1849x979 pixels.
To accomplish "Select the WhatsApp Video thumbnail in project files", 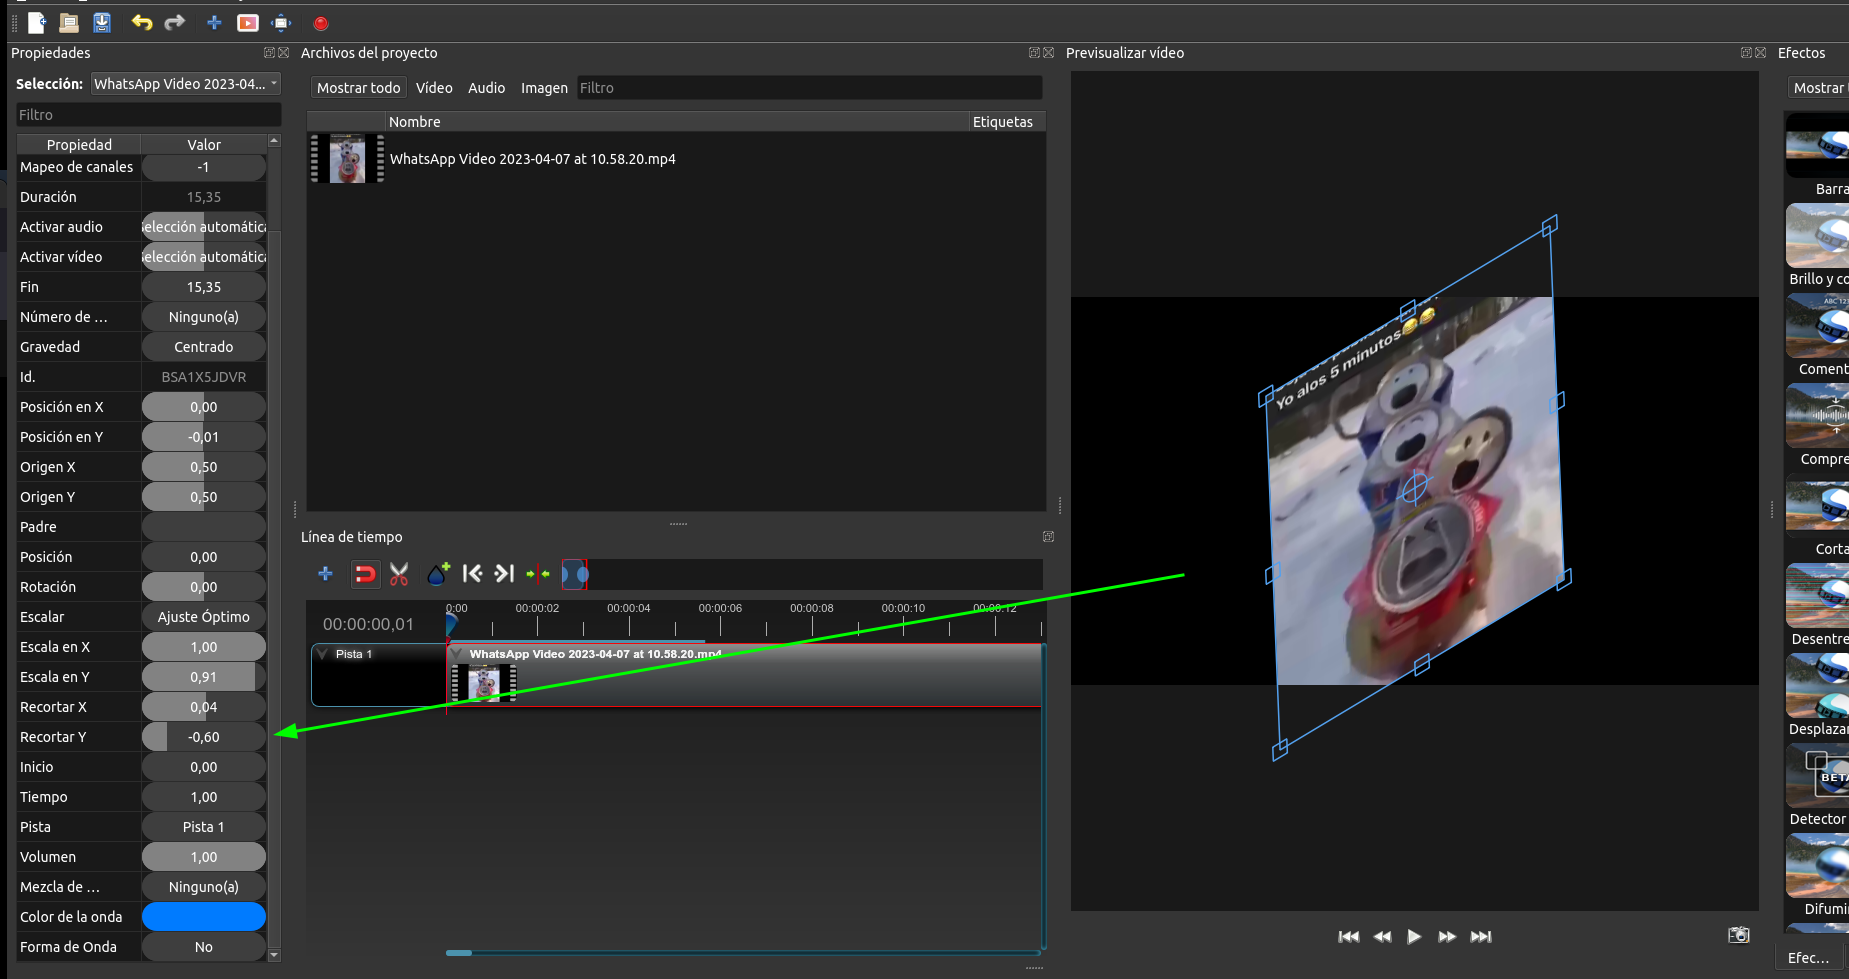I will pyautogui.click(x=347, y=158).
